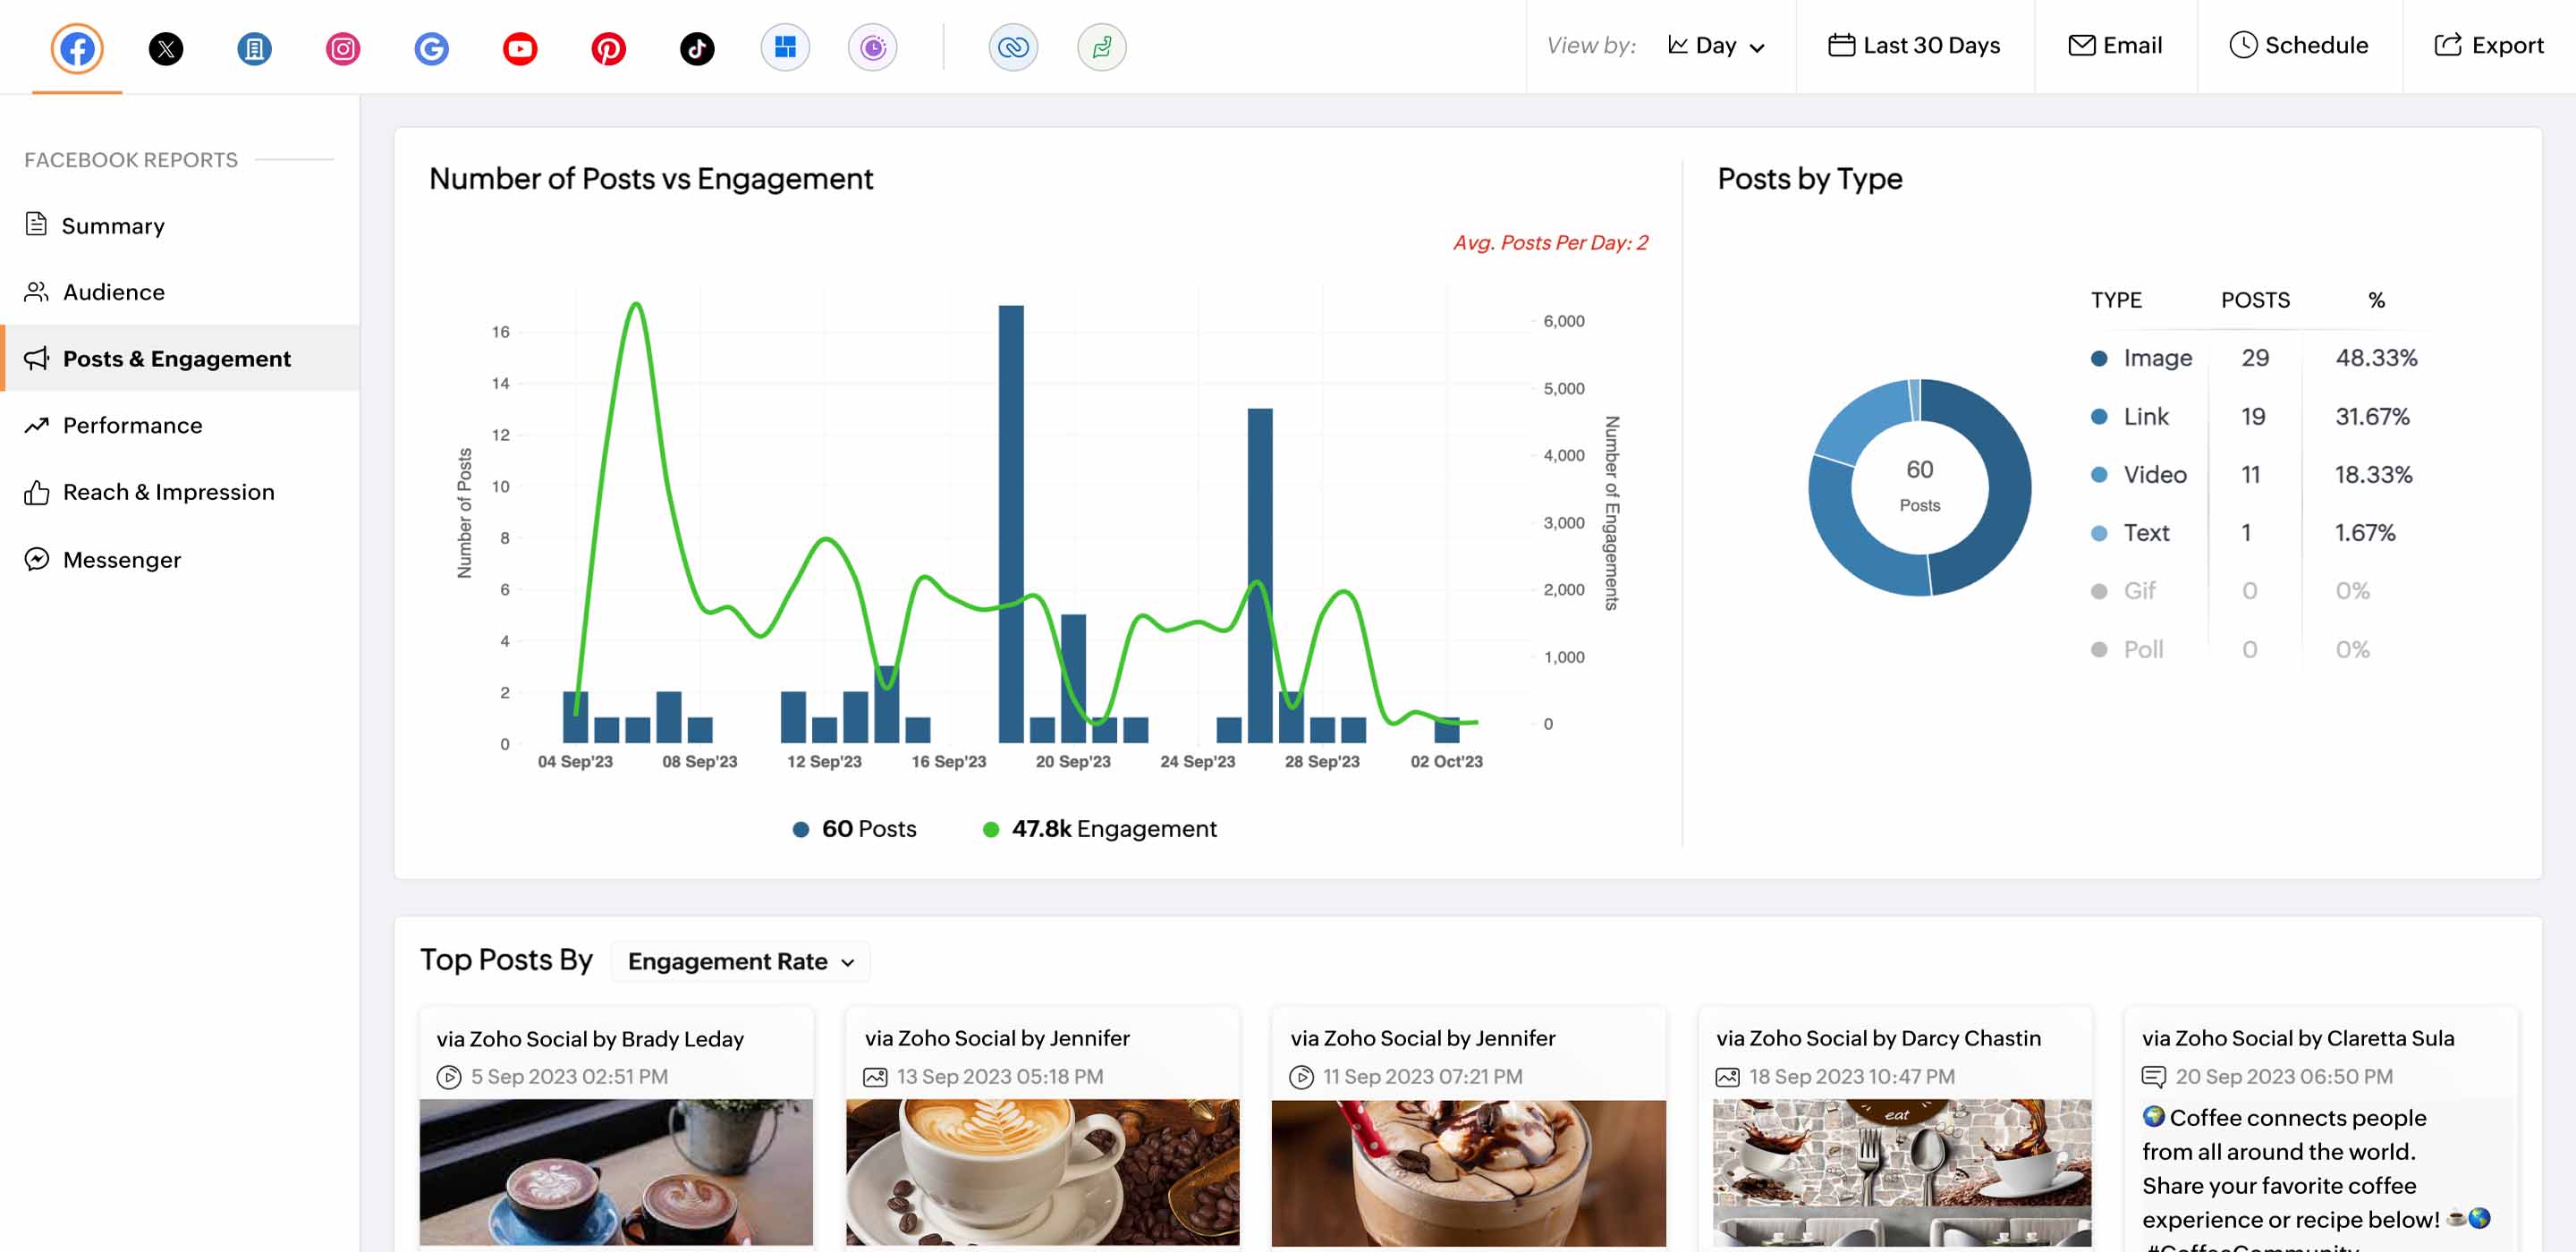Image resolution: width=2576 pixels, height=1252 pixels.
Task: Open the Microsoft Teams platform icon
Action: click(785, 45)
